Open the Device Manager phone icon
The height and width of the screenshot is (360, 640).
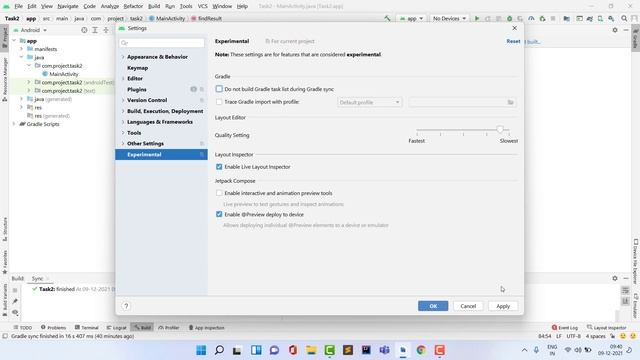[x=600, y=18]
